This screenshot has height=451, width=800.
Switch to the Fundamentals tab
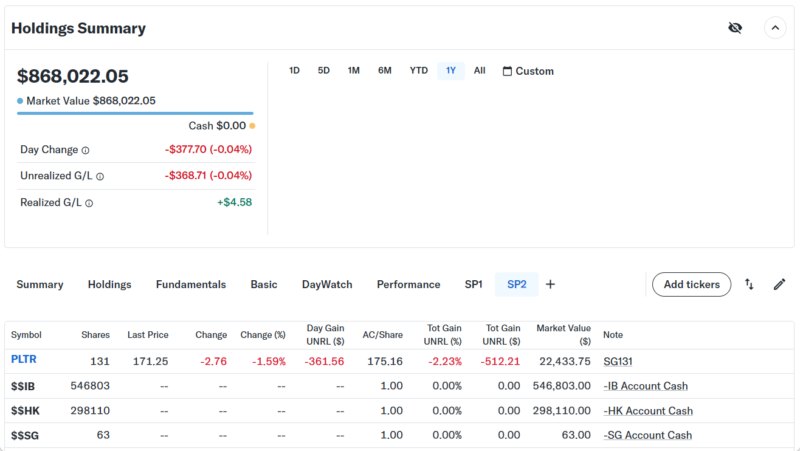tap(190, 285)
